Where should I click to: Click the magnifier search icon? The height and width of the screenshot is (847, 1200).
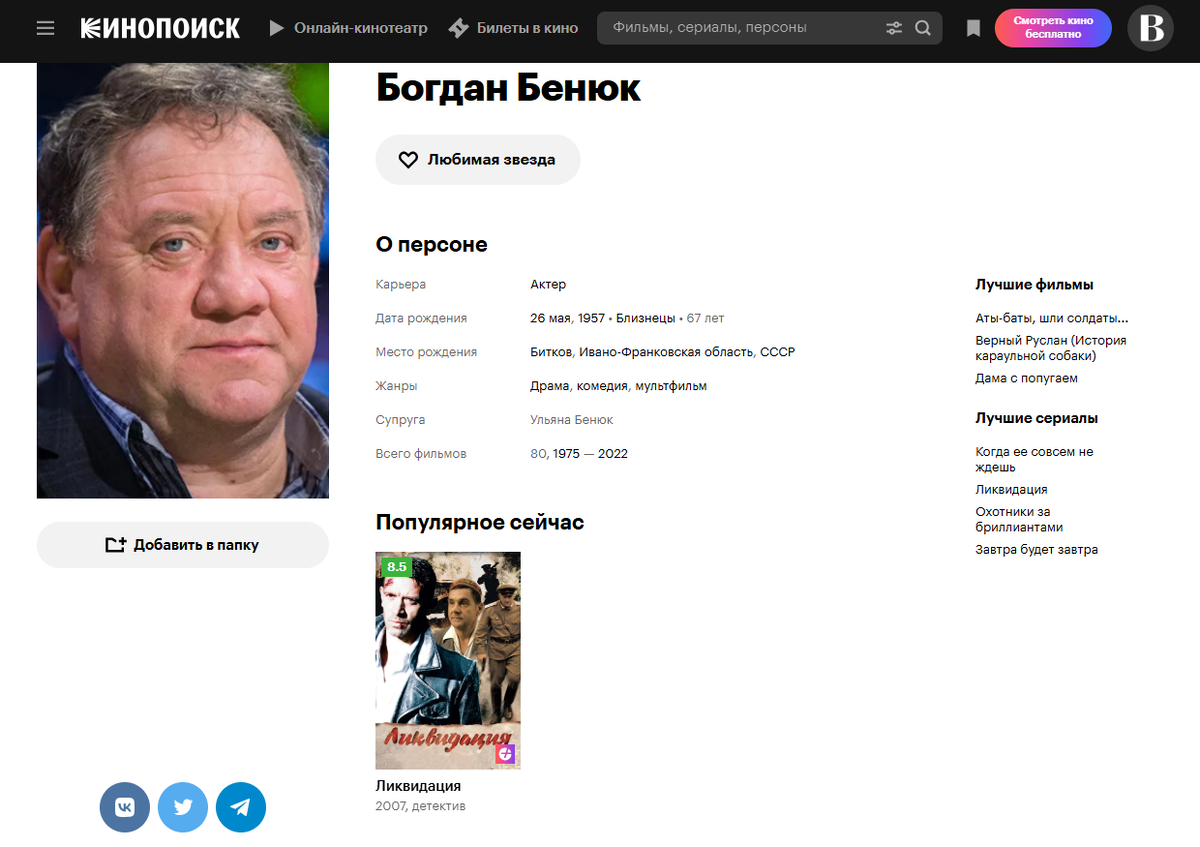(x=923, y=28)
